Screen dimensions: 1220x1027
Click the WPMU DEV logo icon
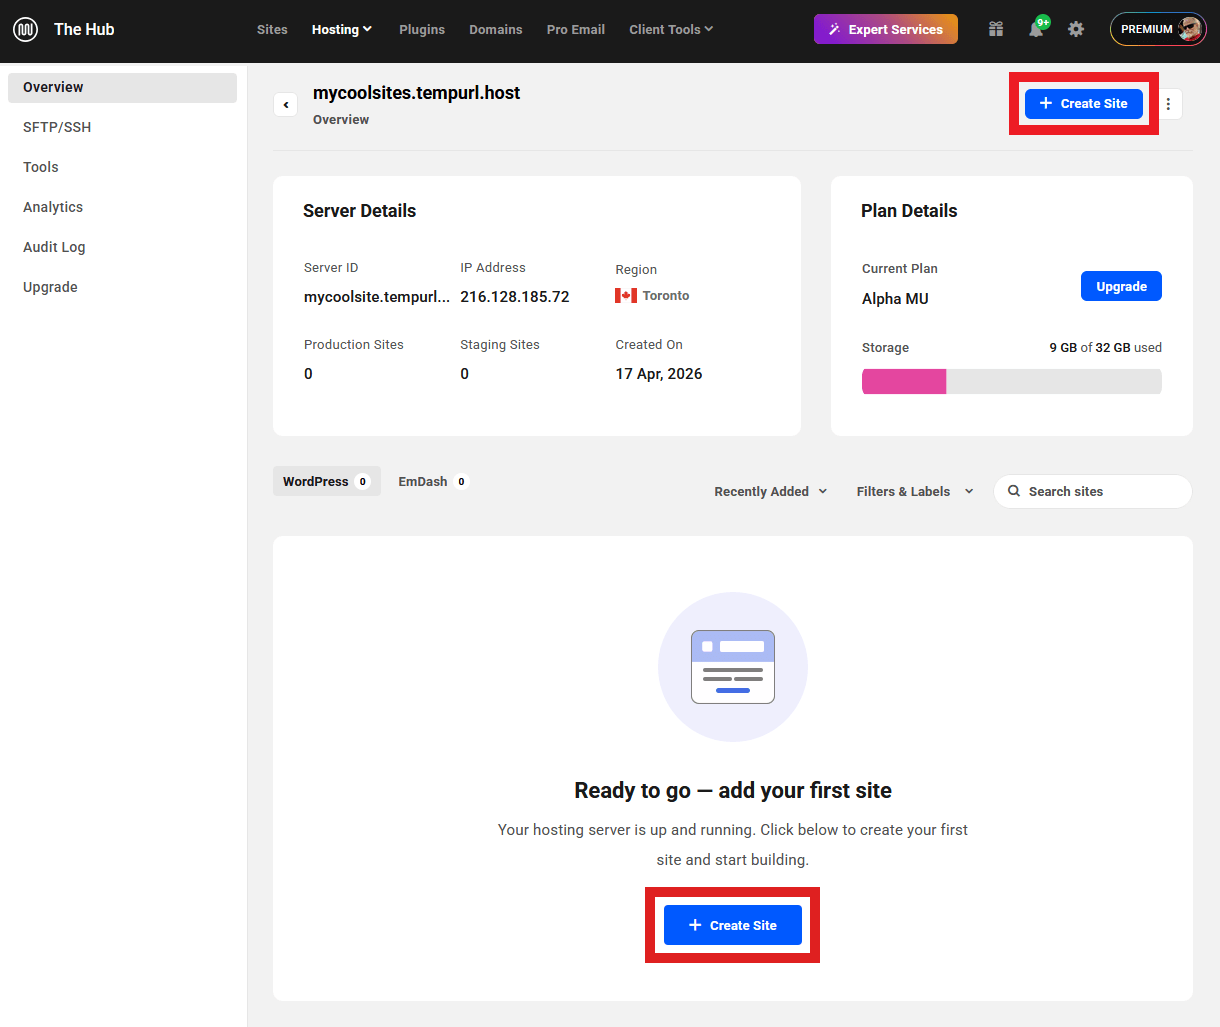click(25, 29)
